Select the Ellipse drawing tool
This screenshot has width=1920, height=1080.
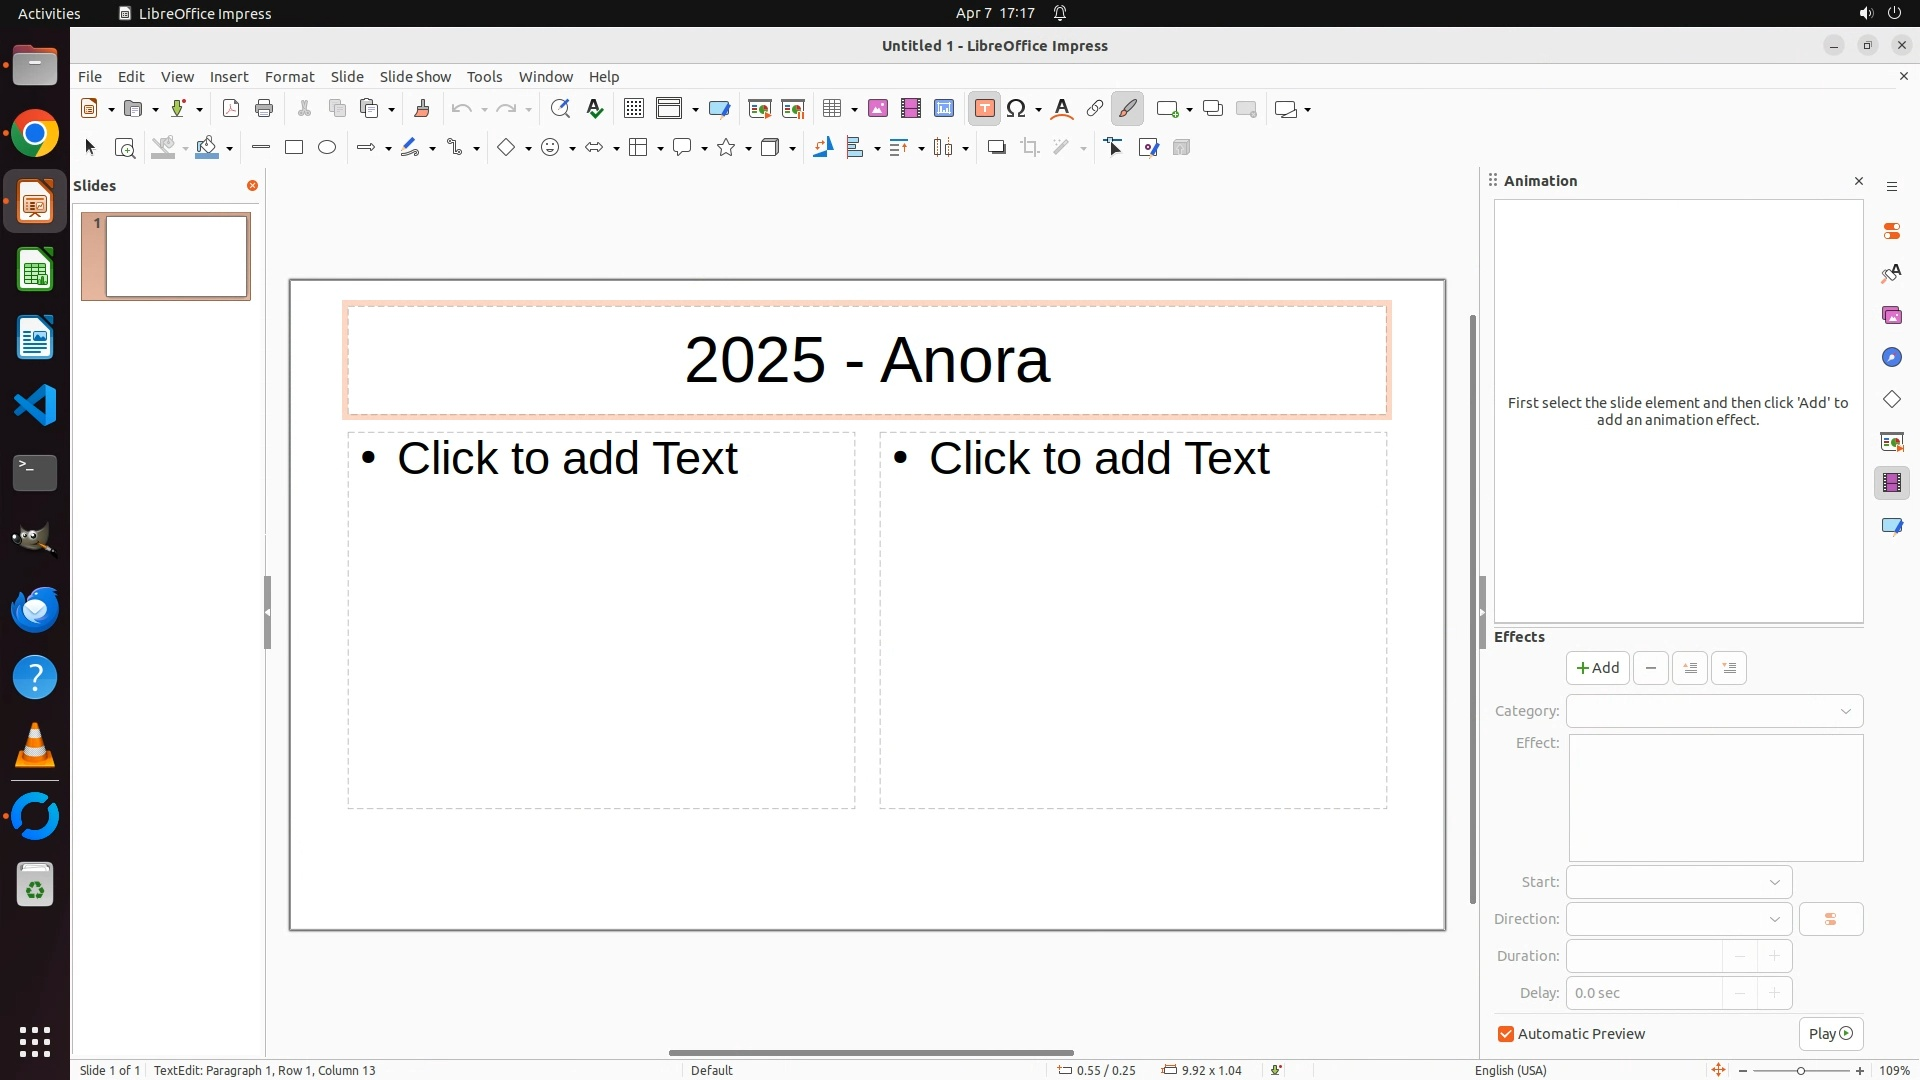(327, 148)
